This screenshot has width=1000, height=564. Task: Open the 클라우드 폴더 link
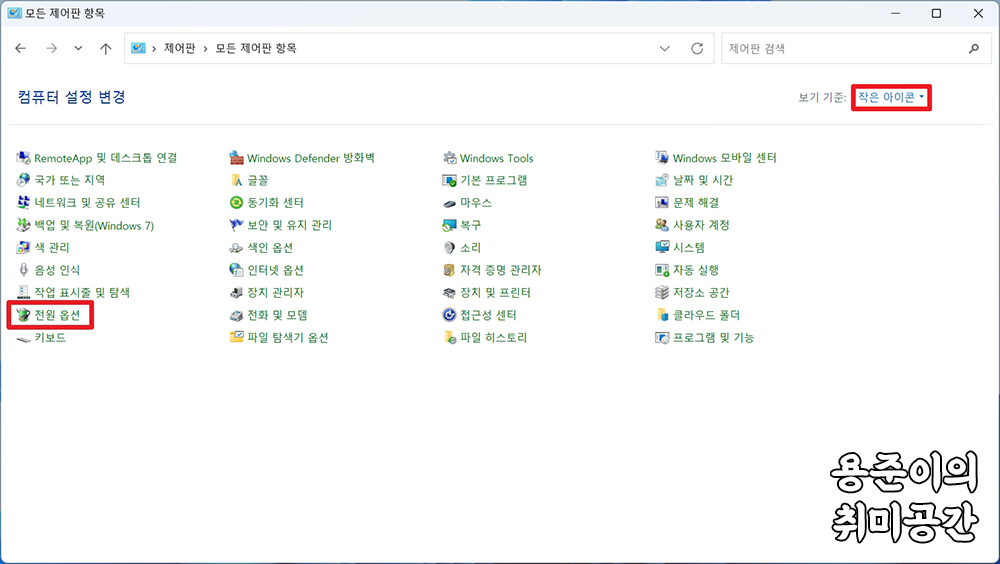707,315
